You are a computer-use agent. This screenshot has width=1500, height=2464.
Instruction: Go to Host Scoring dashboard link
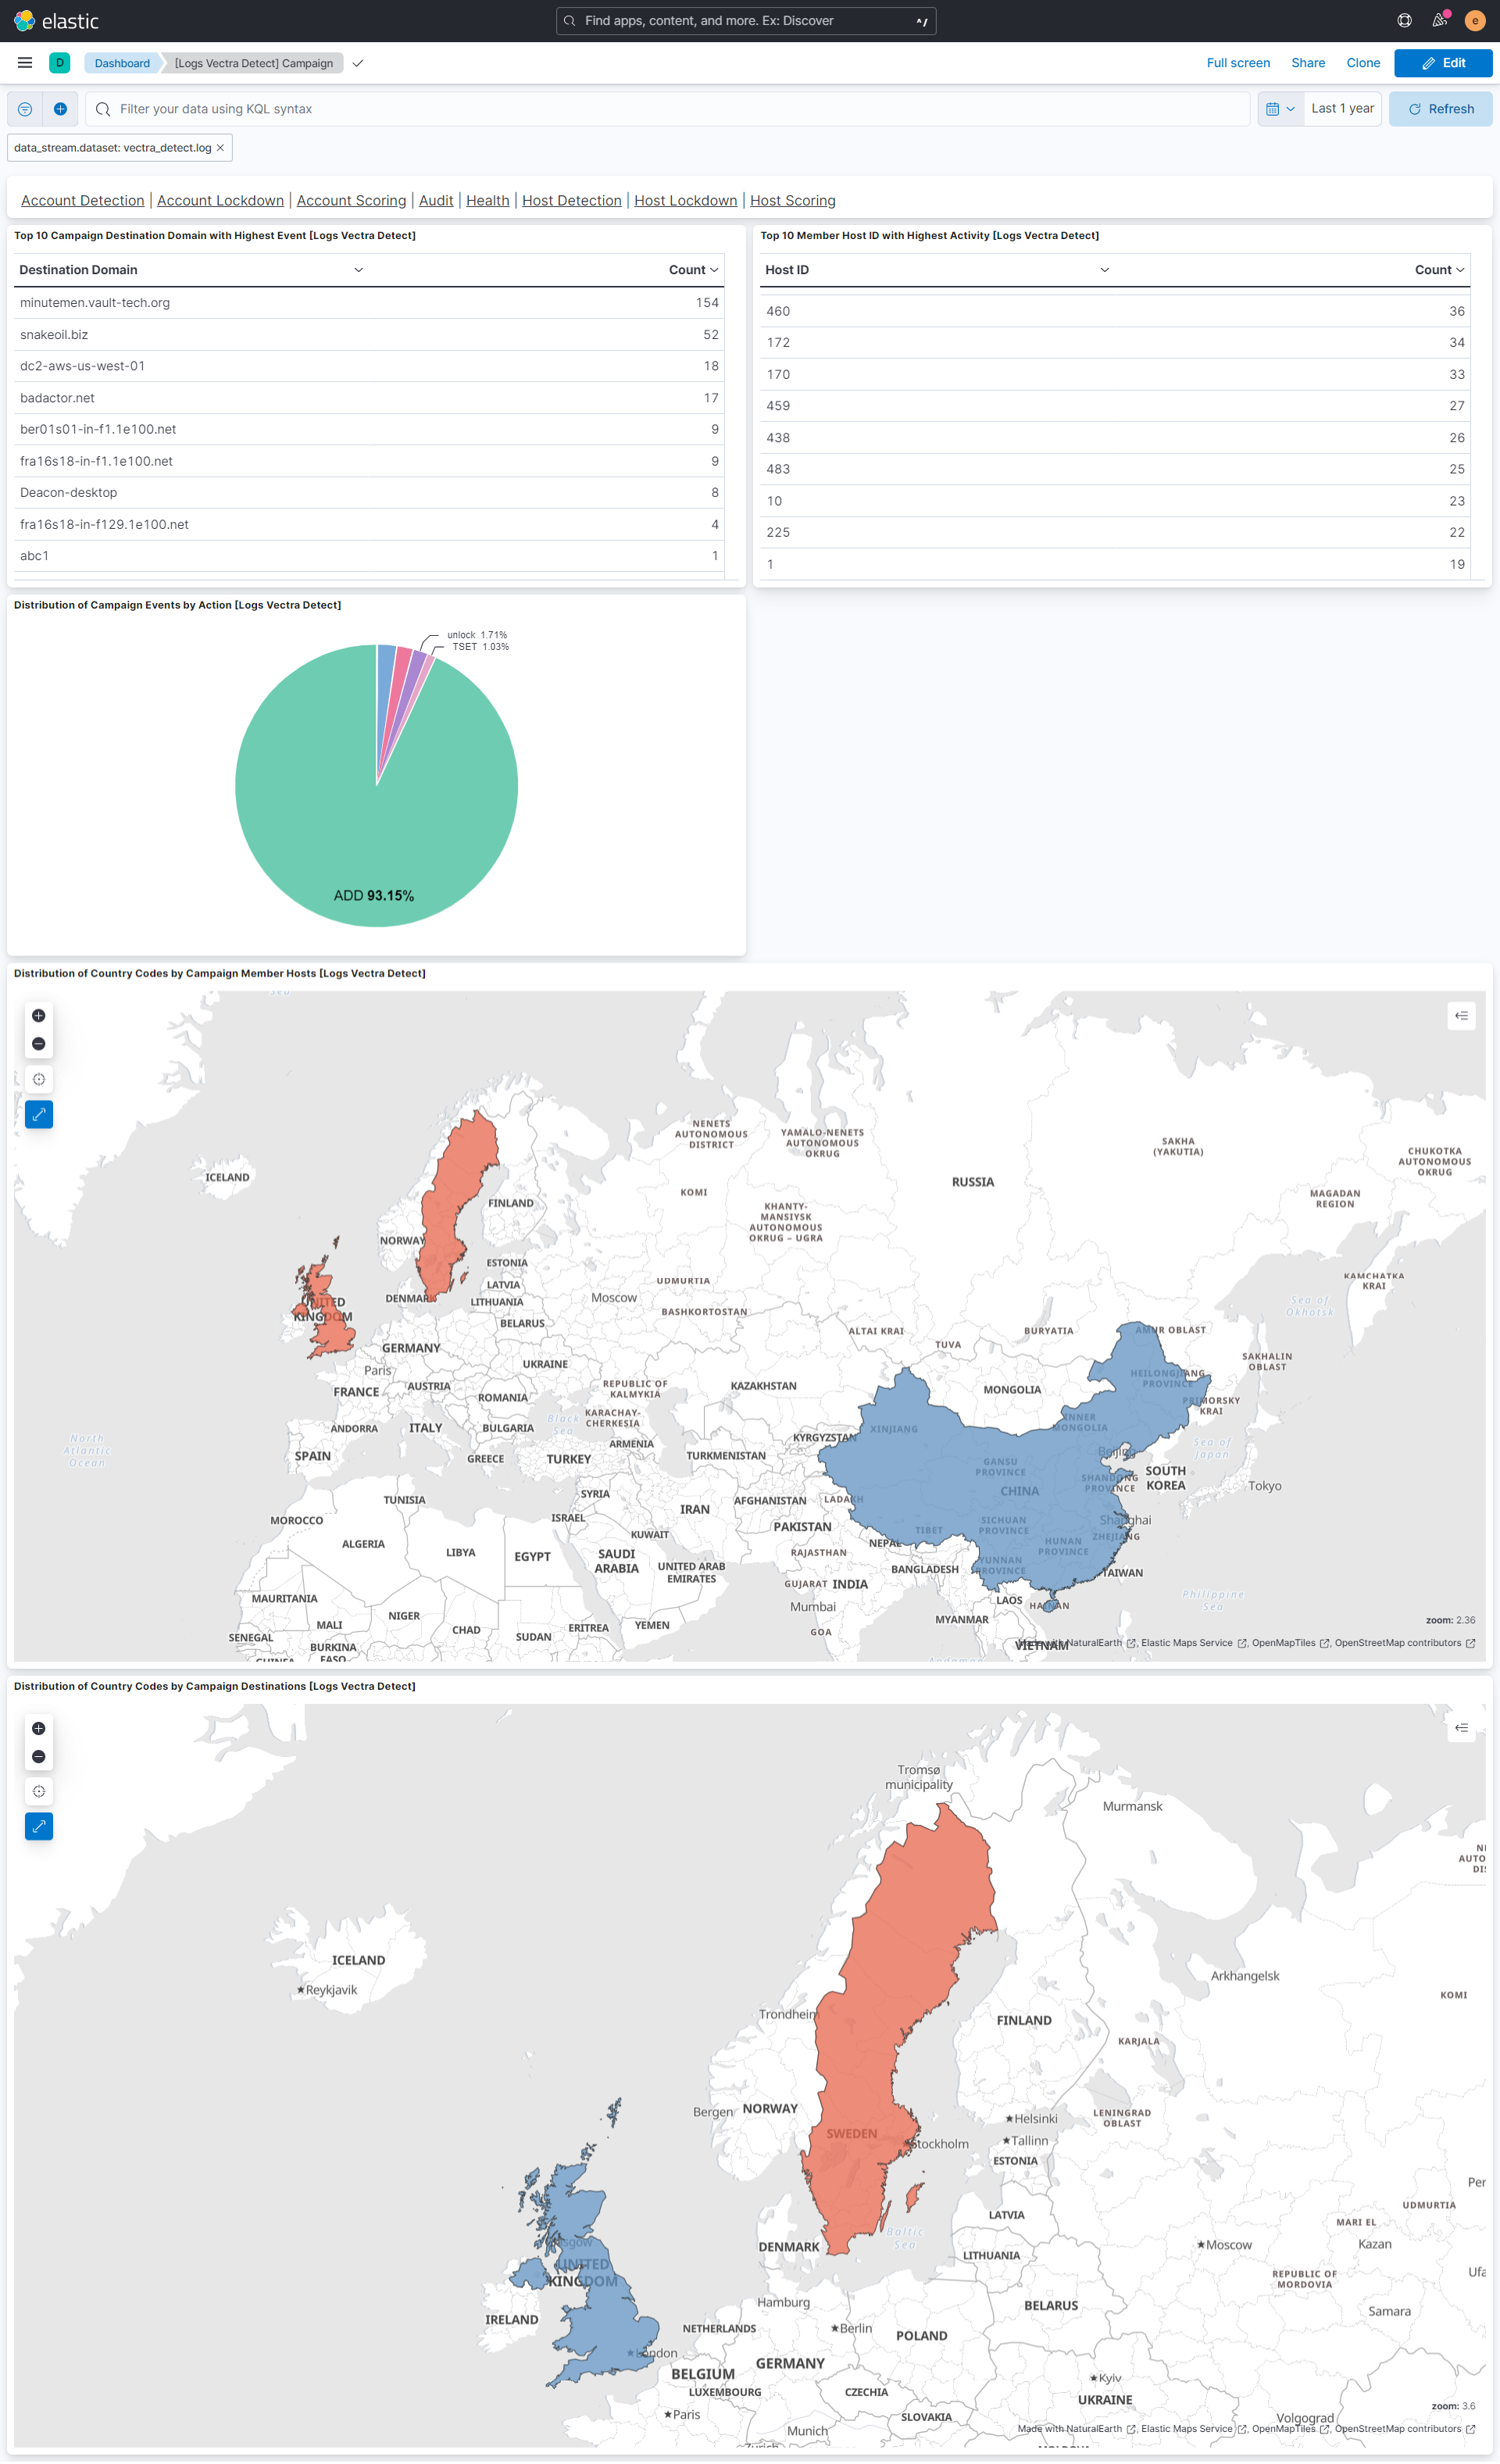pos(793,200)
